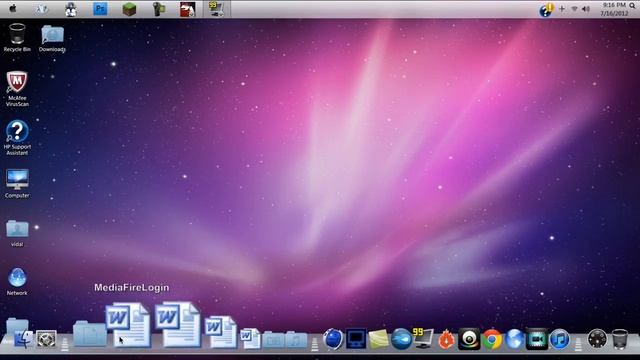Open the Trash in the dock
The width and height of the screenshot is (640, 360).
point(620,339)
